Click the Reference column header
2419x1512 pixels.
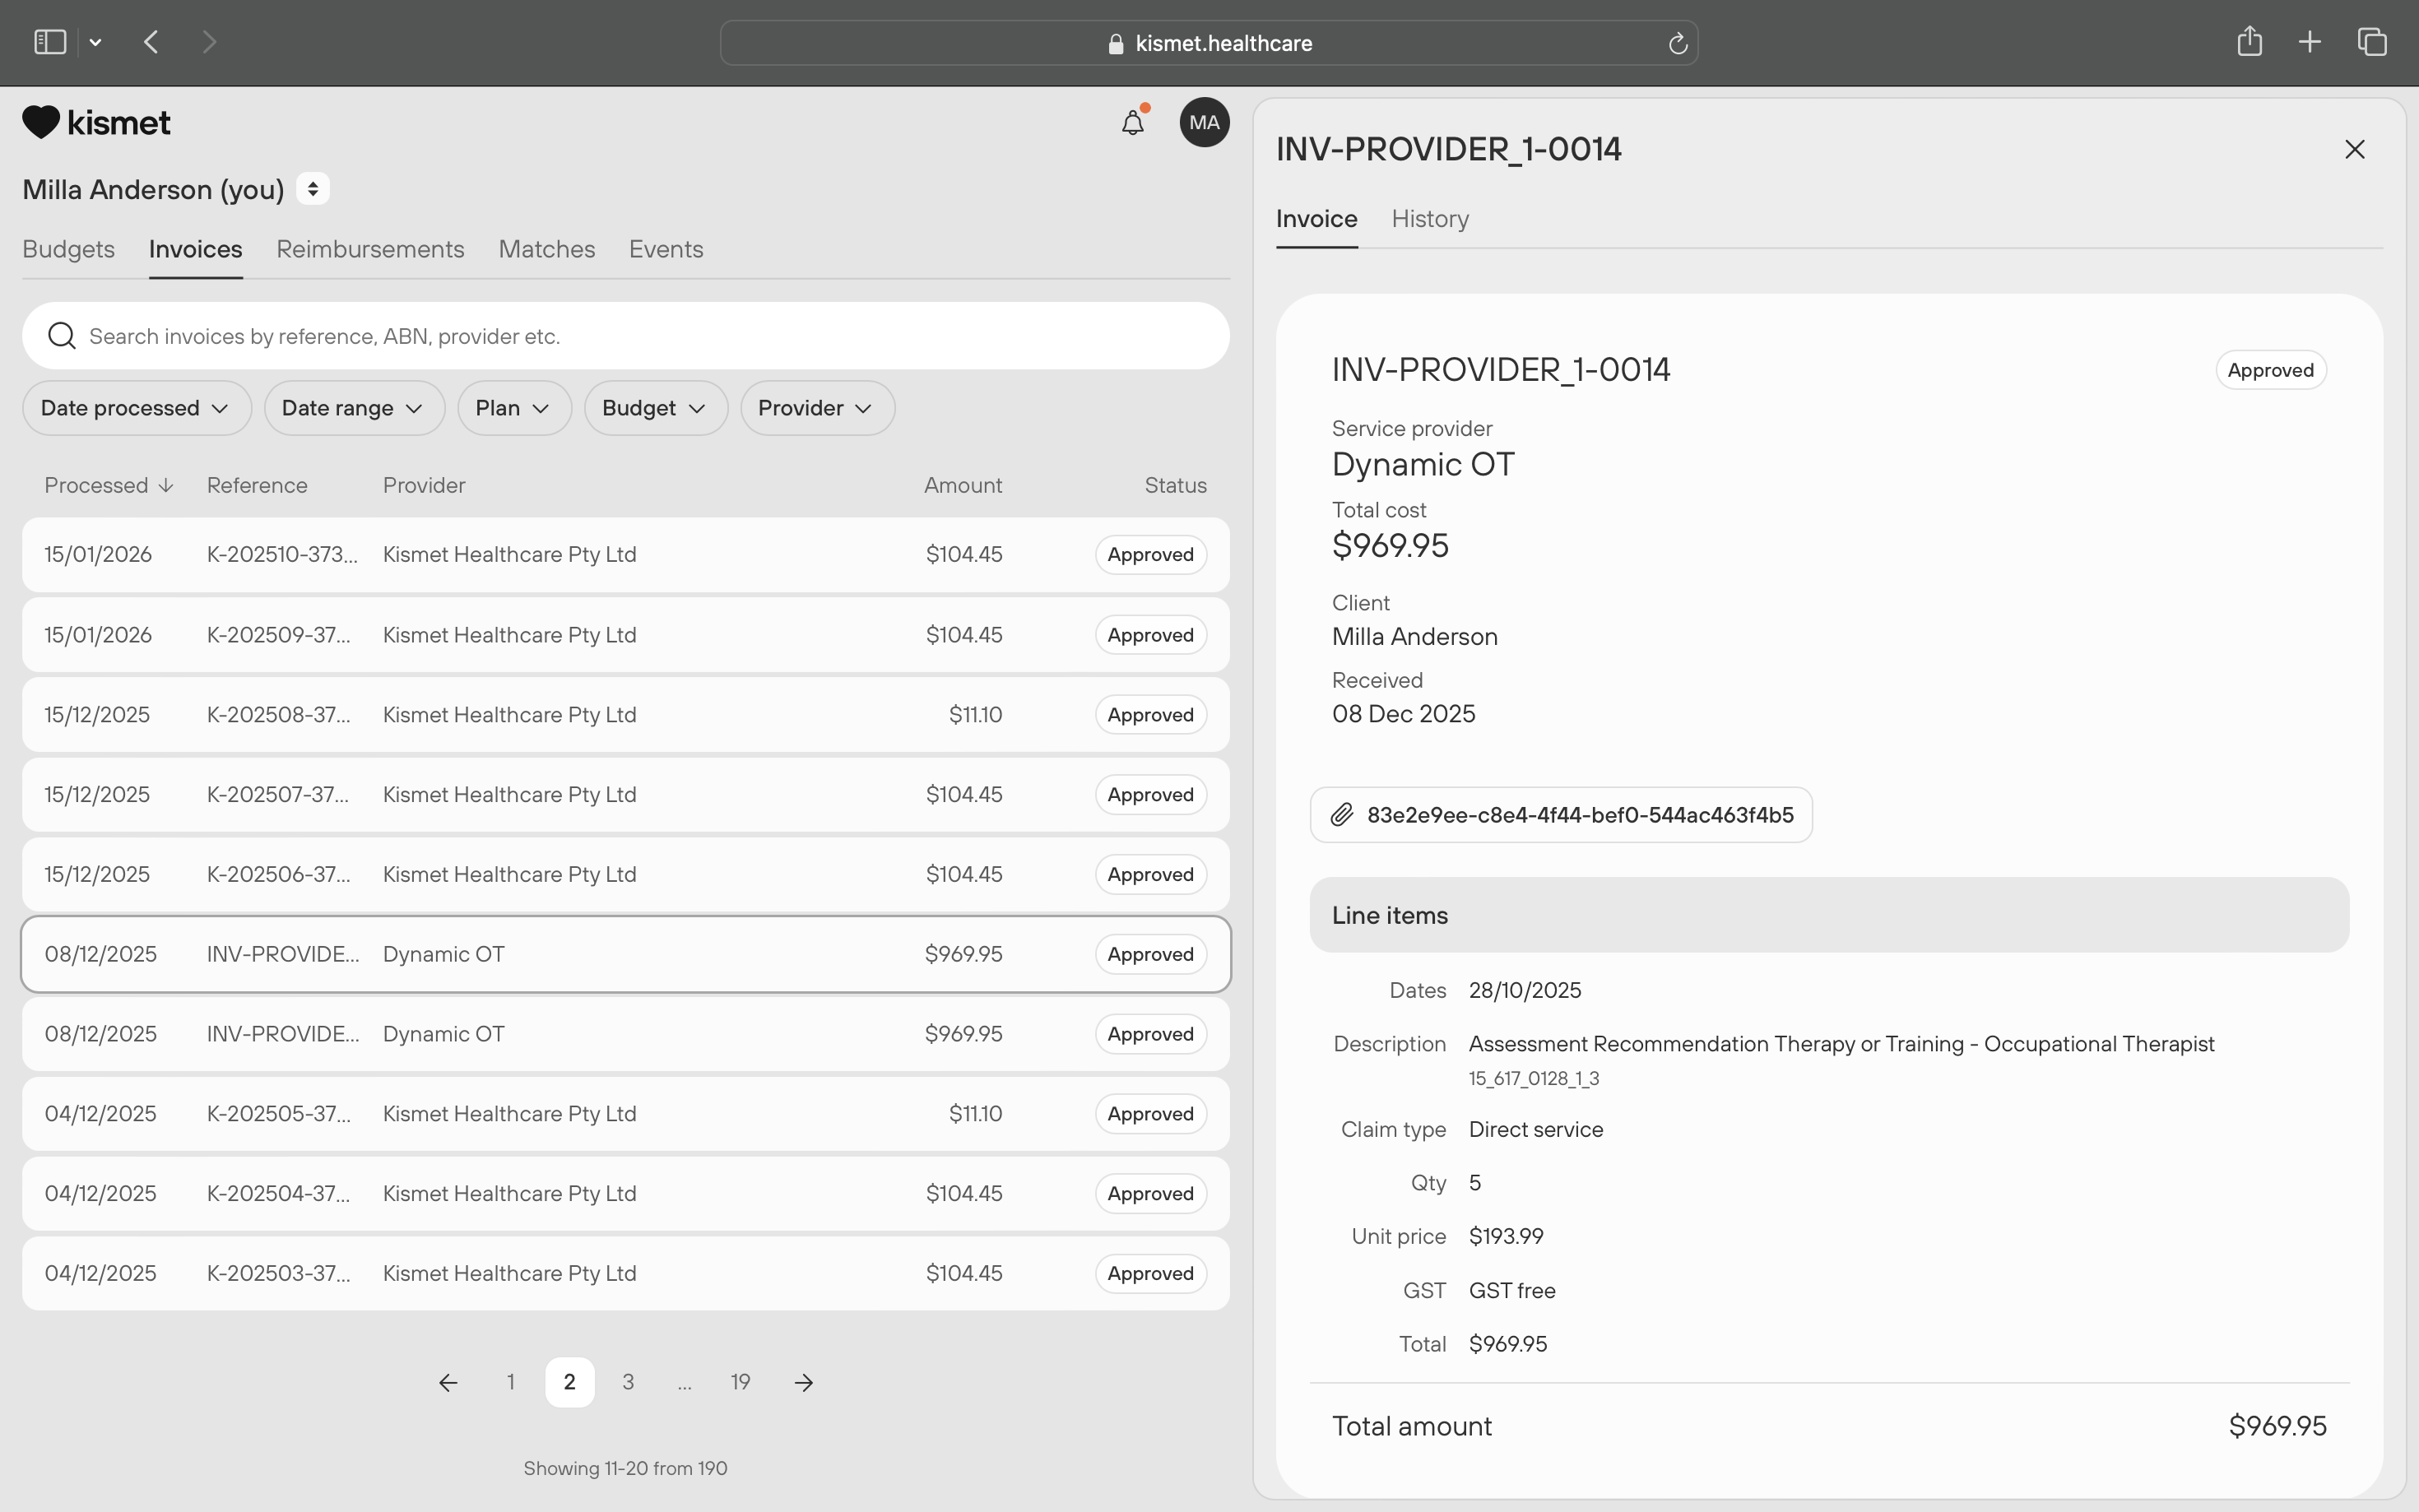pos(257,485)
